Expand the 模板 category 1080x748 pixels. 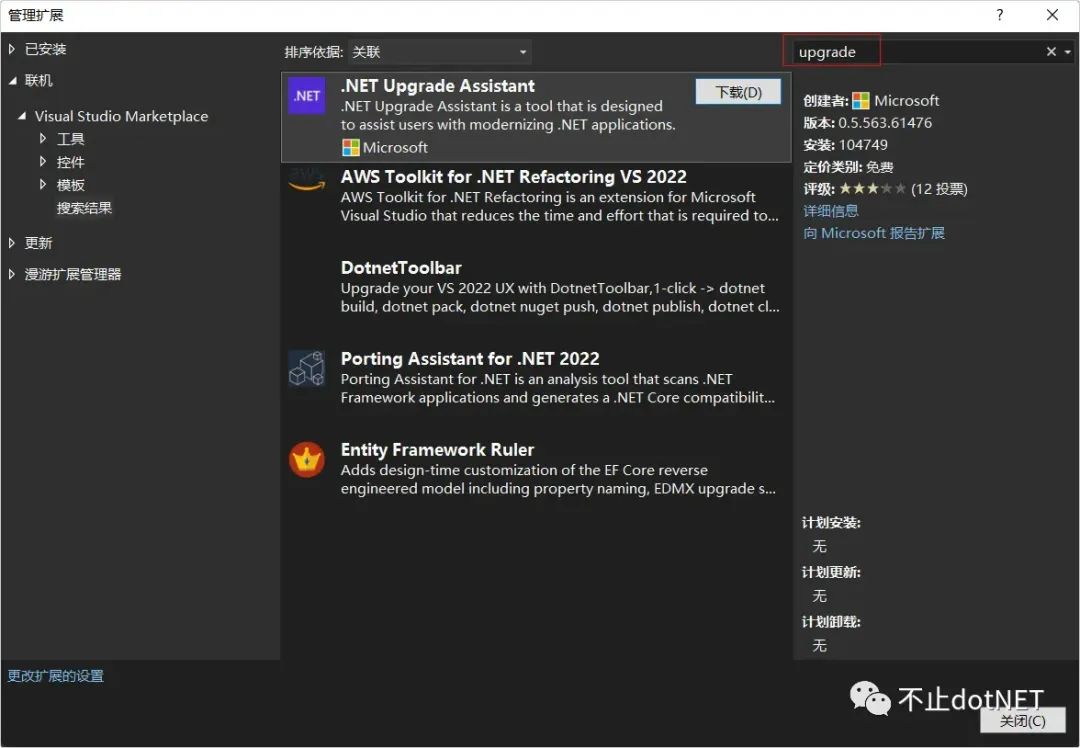tap(43, 185)
